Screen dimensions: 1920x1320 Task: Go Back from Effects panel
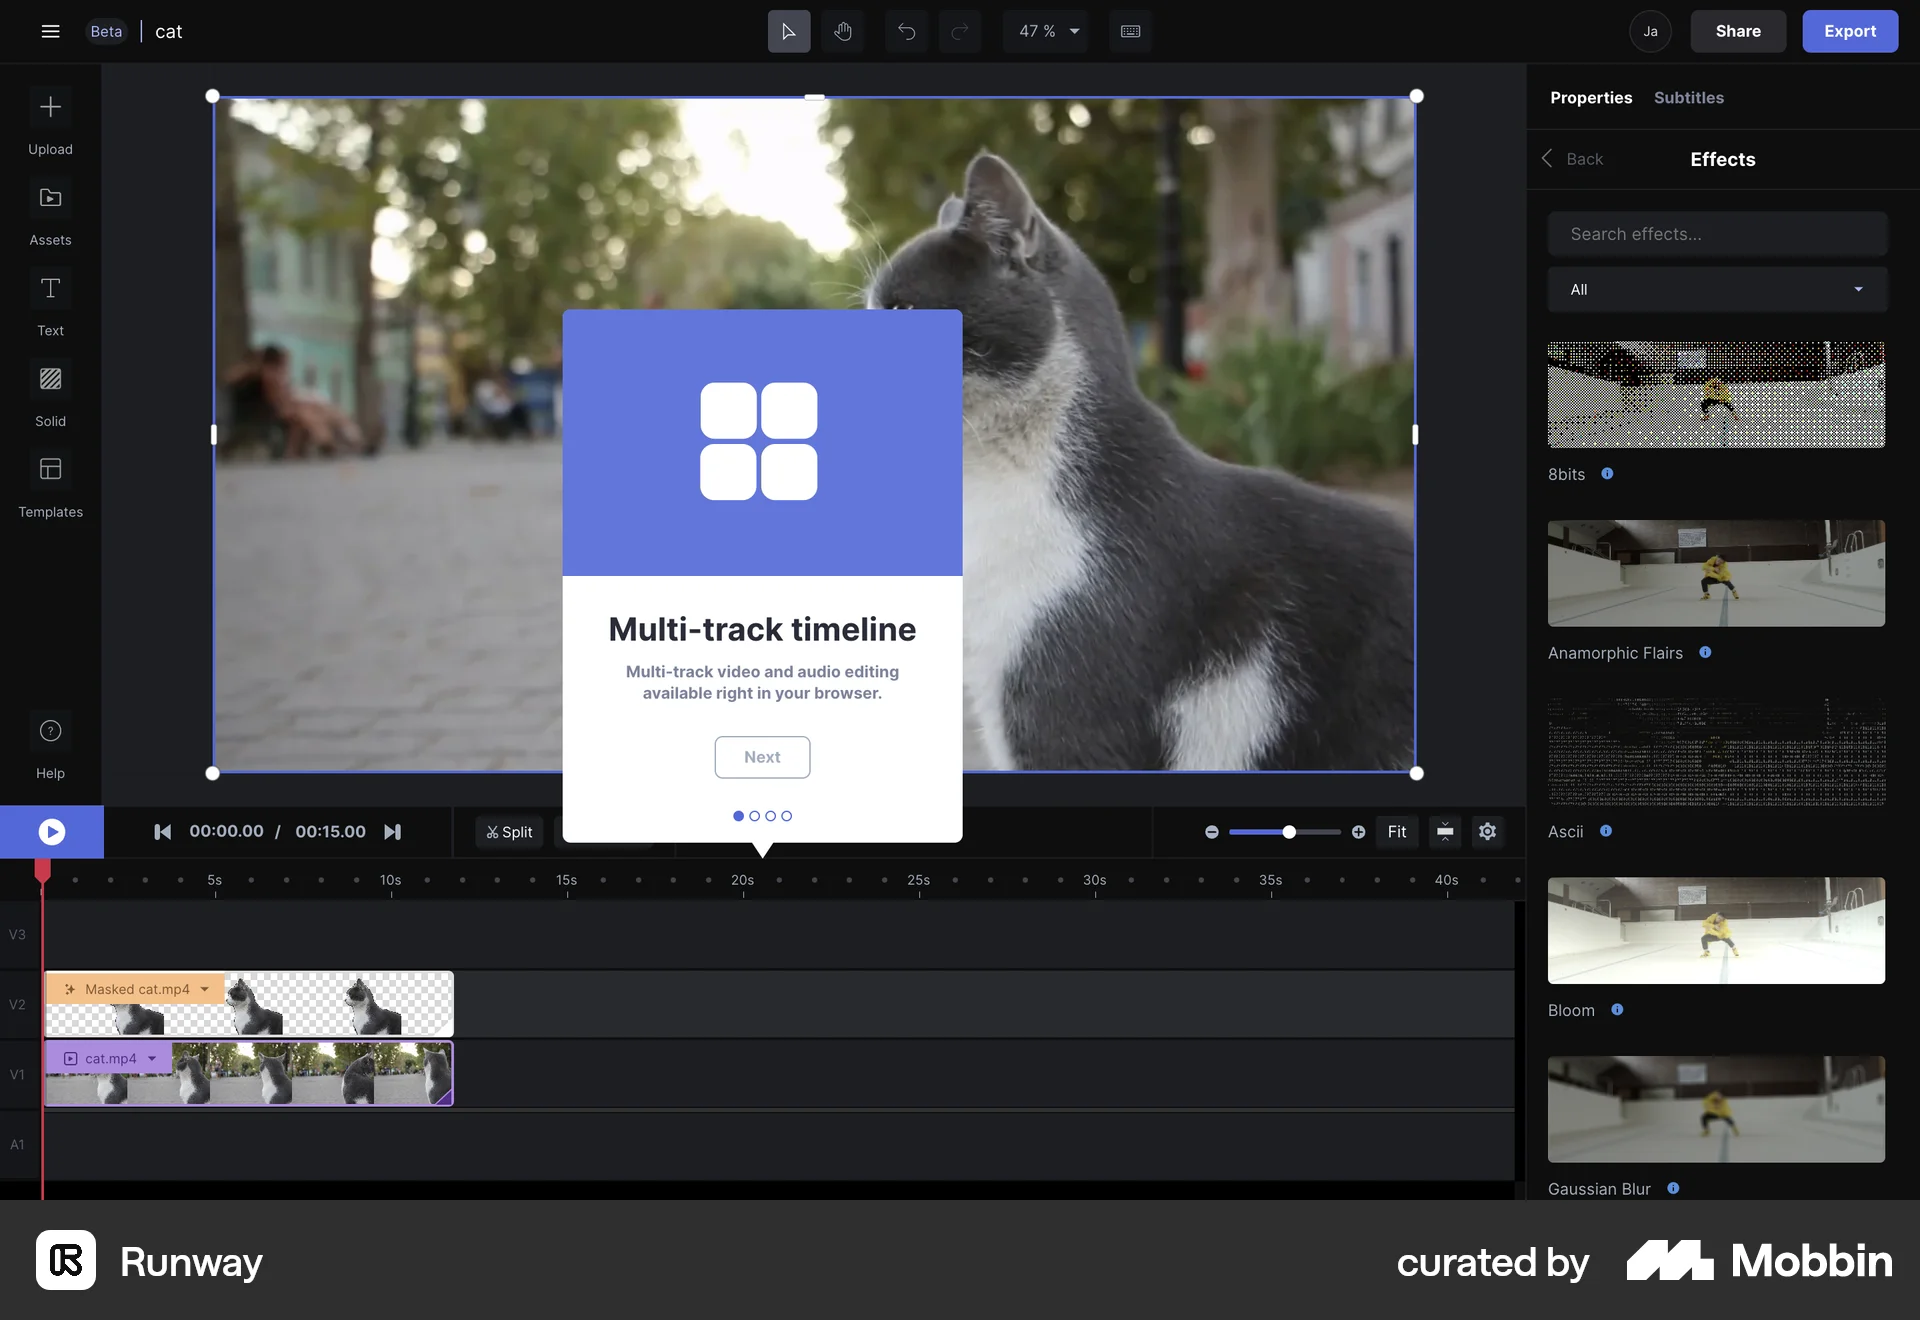[x=1573, y=159]
